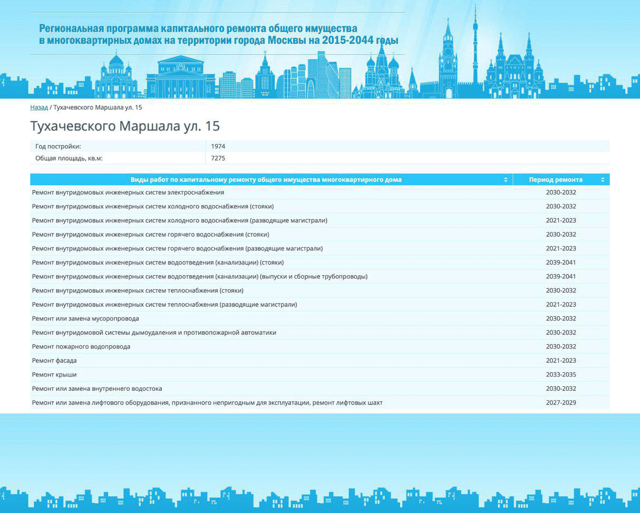Click page heading 'Тухачевского Маршала ул. 15'

click(125, 127)
